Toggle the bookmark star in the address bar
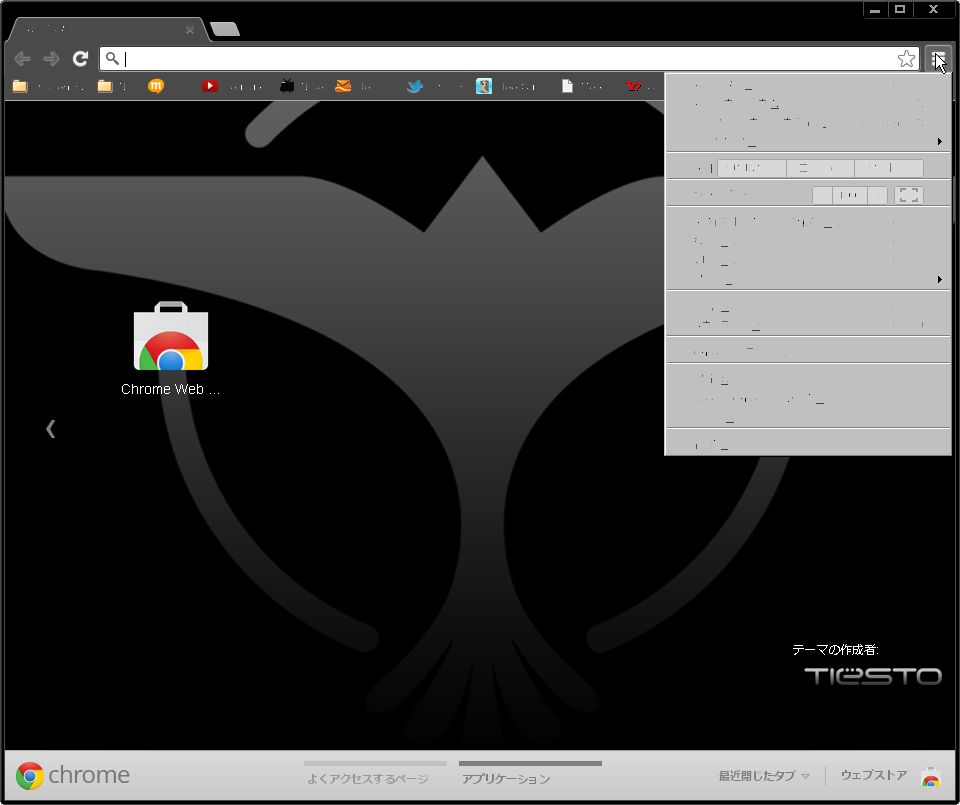 pyautogui.click(x=906, y=58)
